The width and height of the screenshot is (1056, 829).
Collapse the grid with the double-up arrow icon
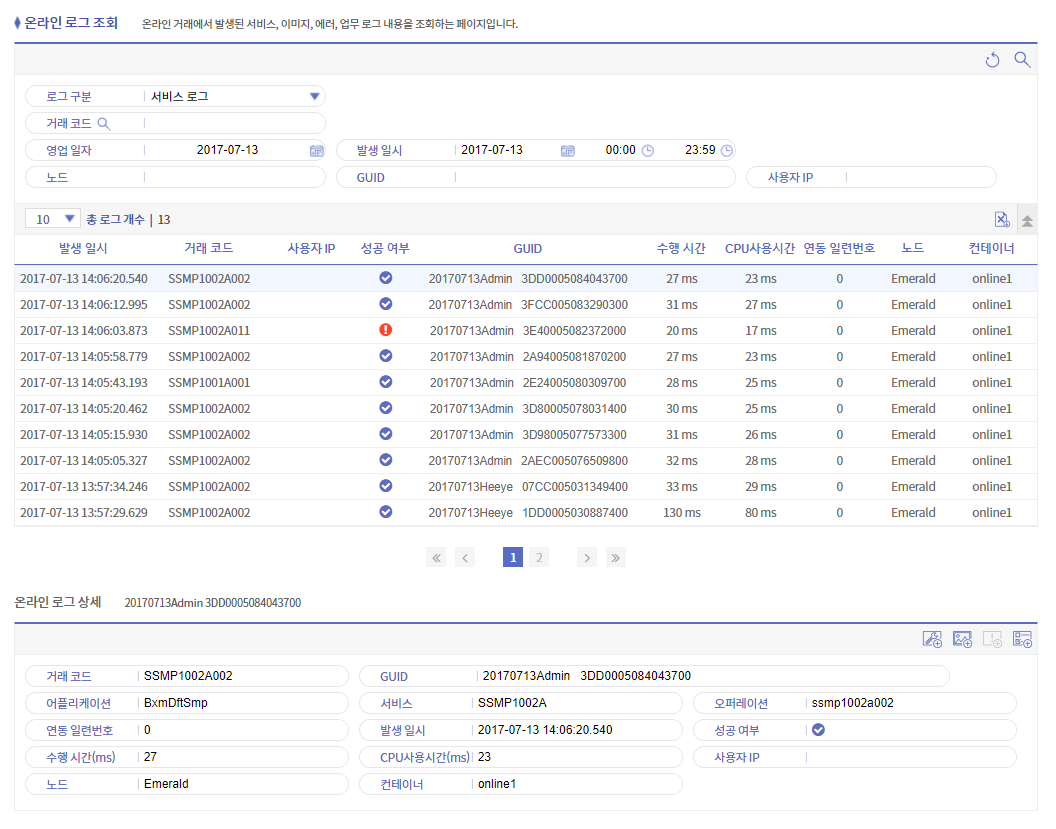1027,220
